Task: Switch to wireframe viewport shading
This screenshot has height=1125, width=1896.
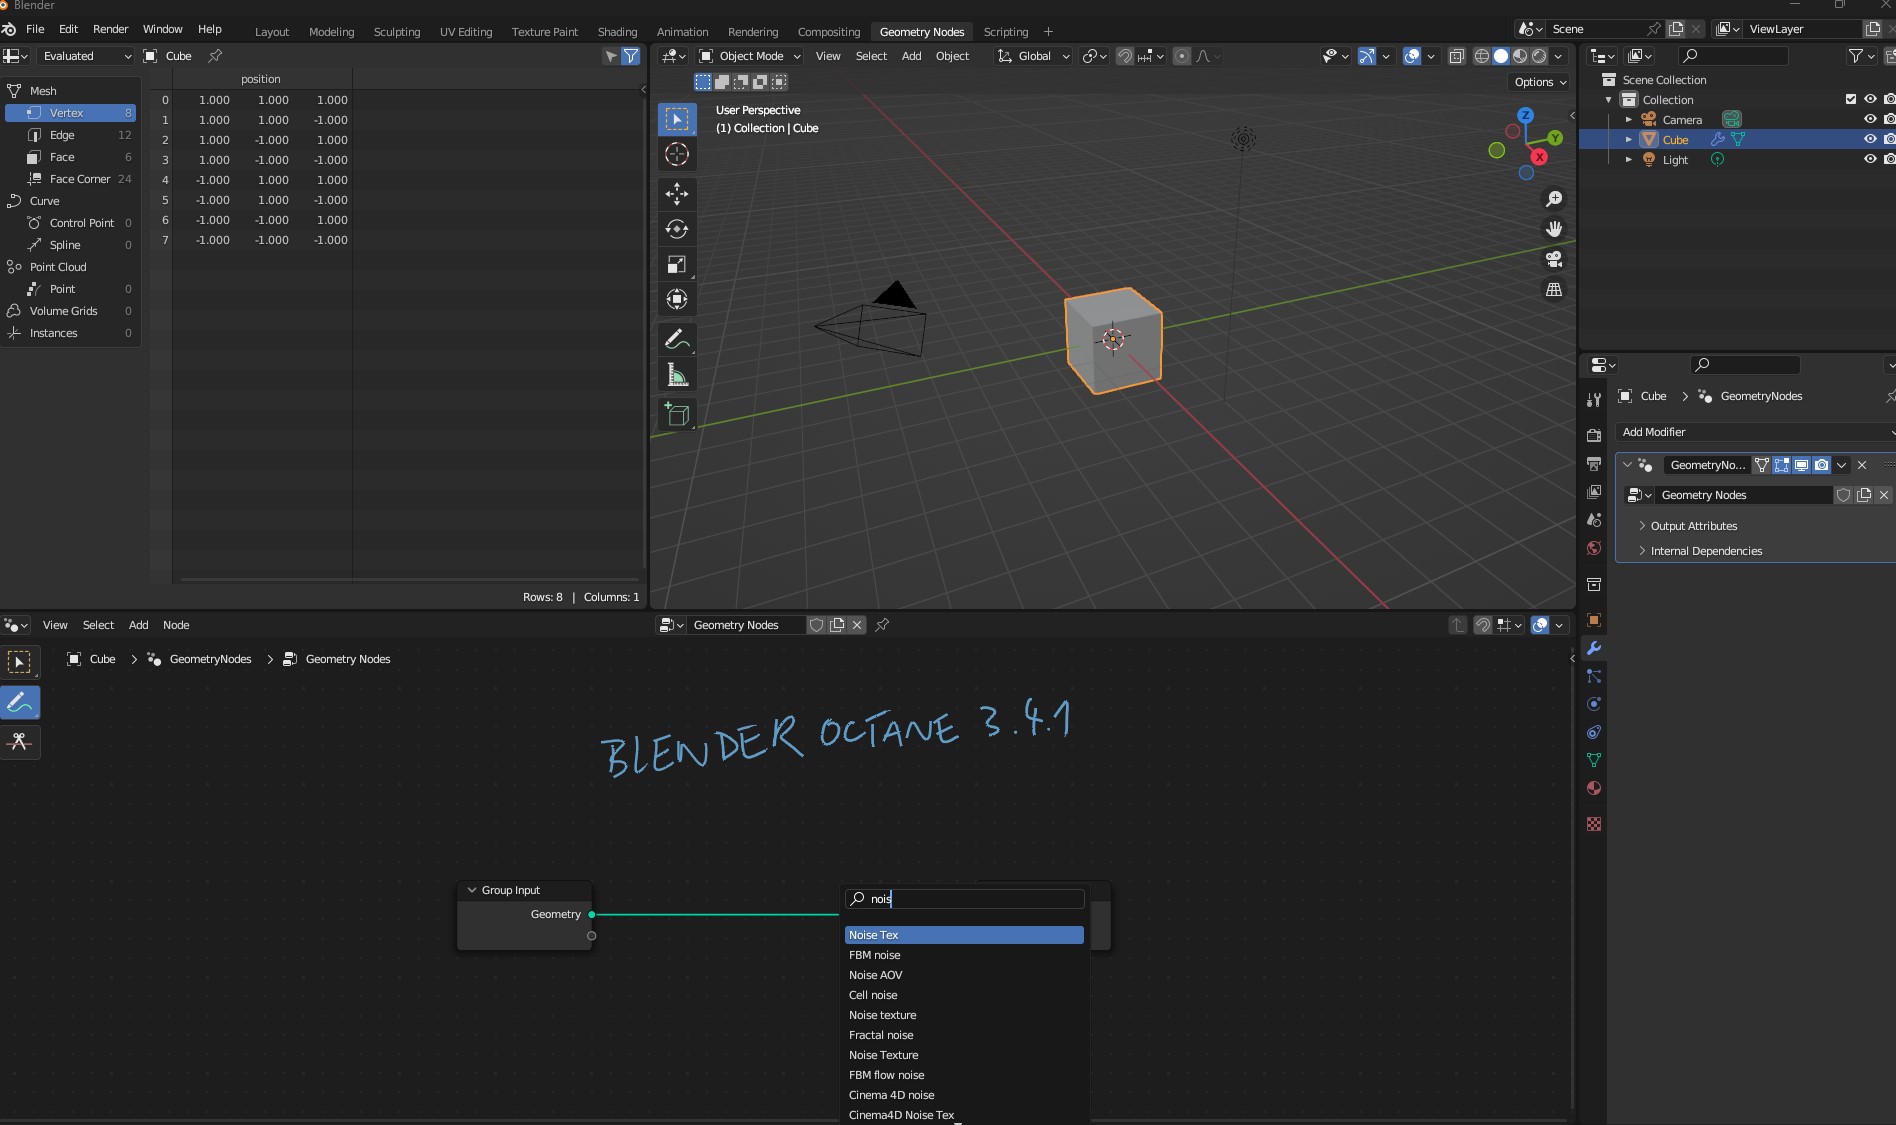Action: [x=1482, y=56]
